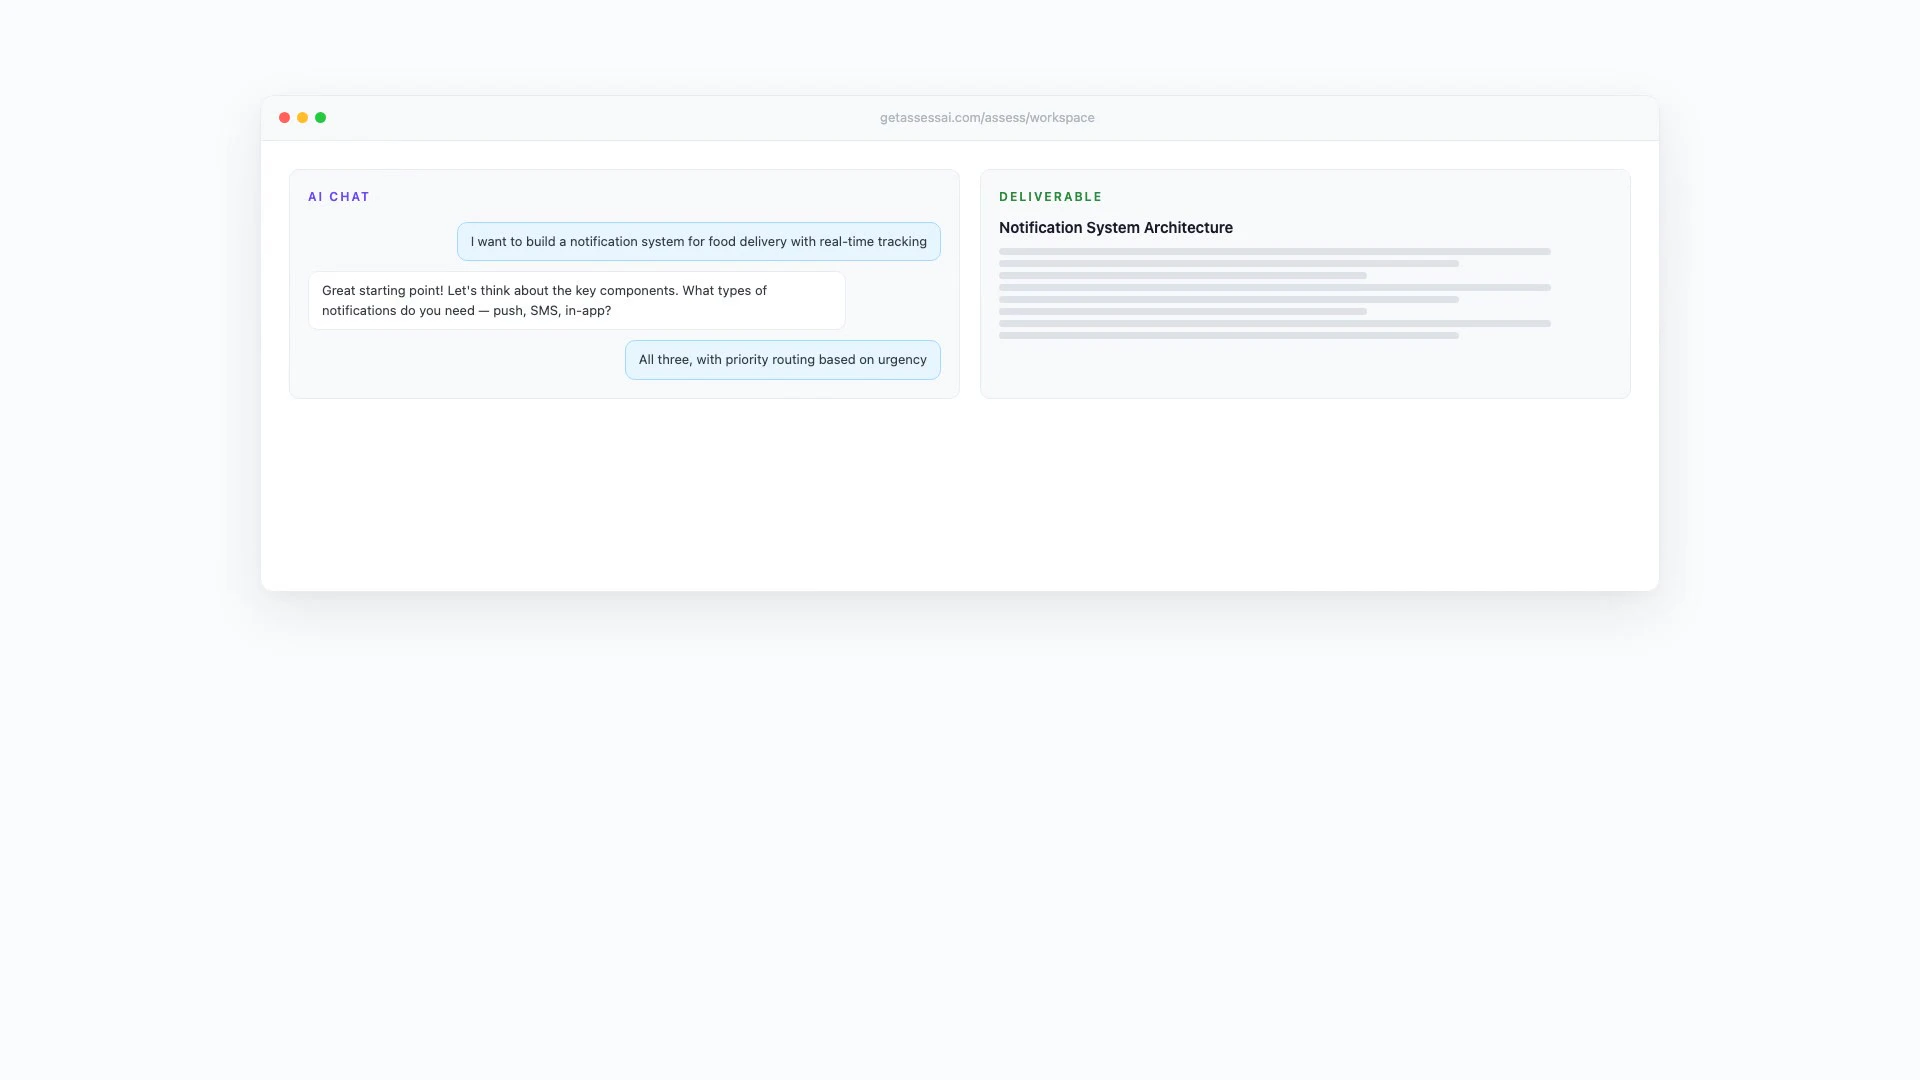This screenshot has width=1920, height=1080.
Task: Select the "All three, with priority routing" message
Action: pyautogui.click(x=782, y=360)
